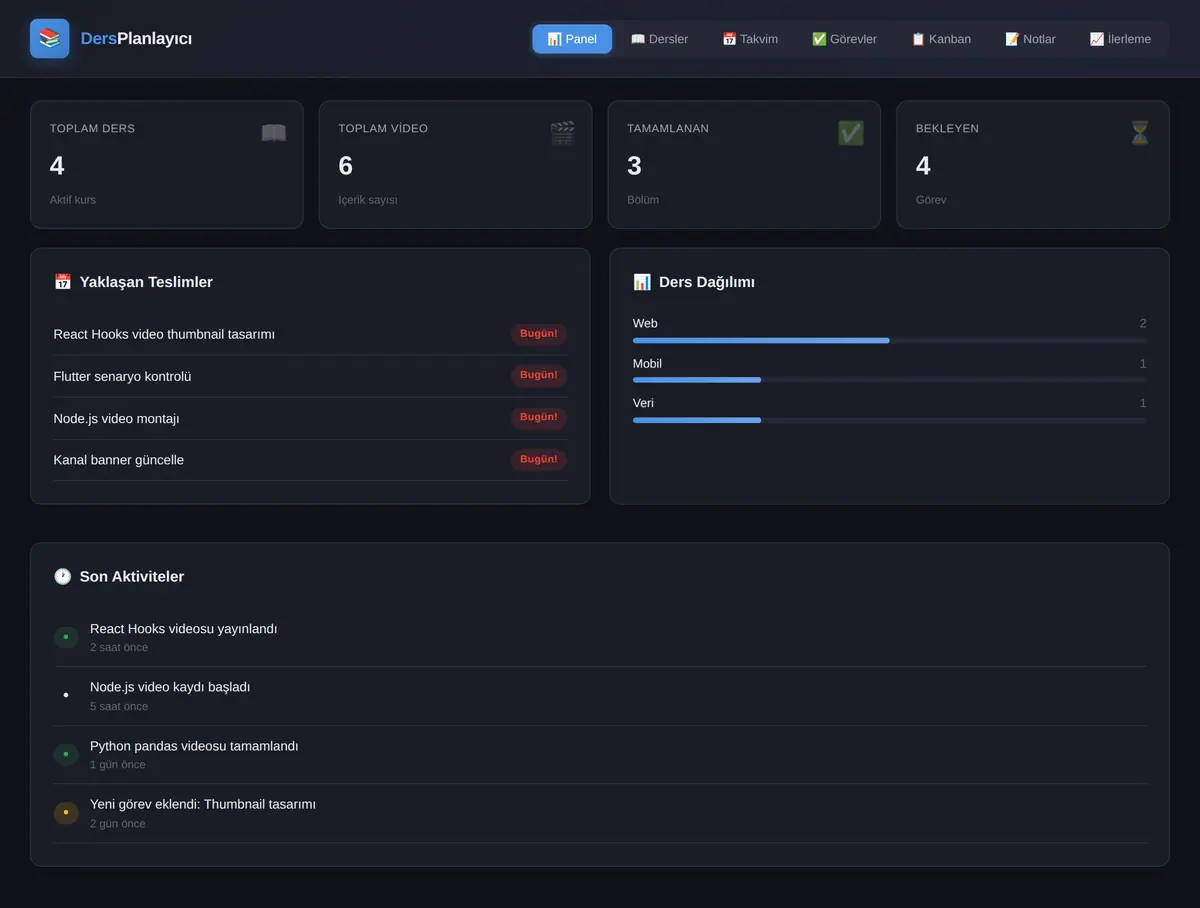The width and height of the screenshot is (1200, 908).
Task: Click the "Web" category label
Action: coord(645,323)
